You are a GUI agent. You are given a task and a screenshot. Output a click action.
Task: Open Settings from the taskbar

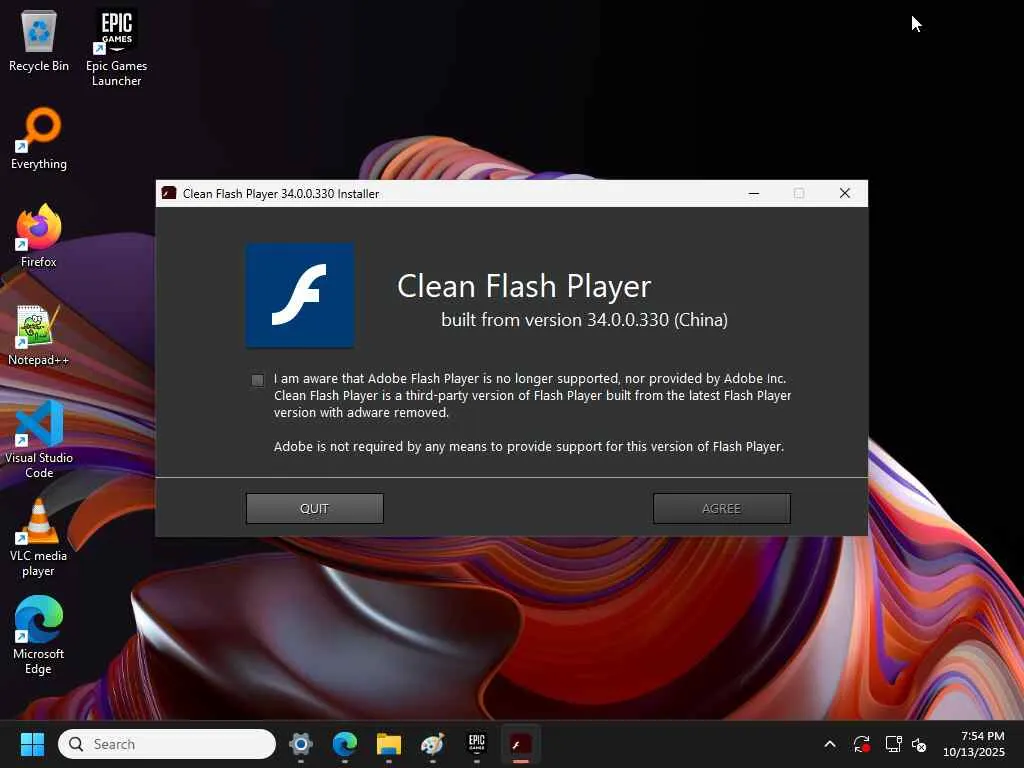click(301, 744)
